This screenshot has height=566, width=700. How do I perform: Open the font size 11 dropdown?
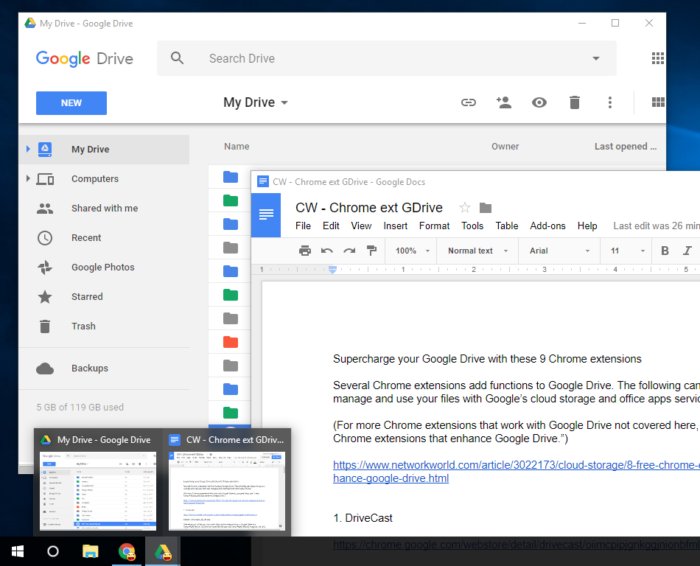[627, 251]
